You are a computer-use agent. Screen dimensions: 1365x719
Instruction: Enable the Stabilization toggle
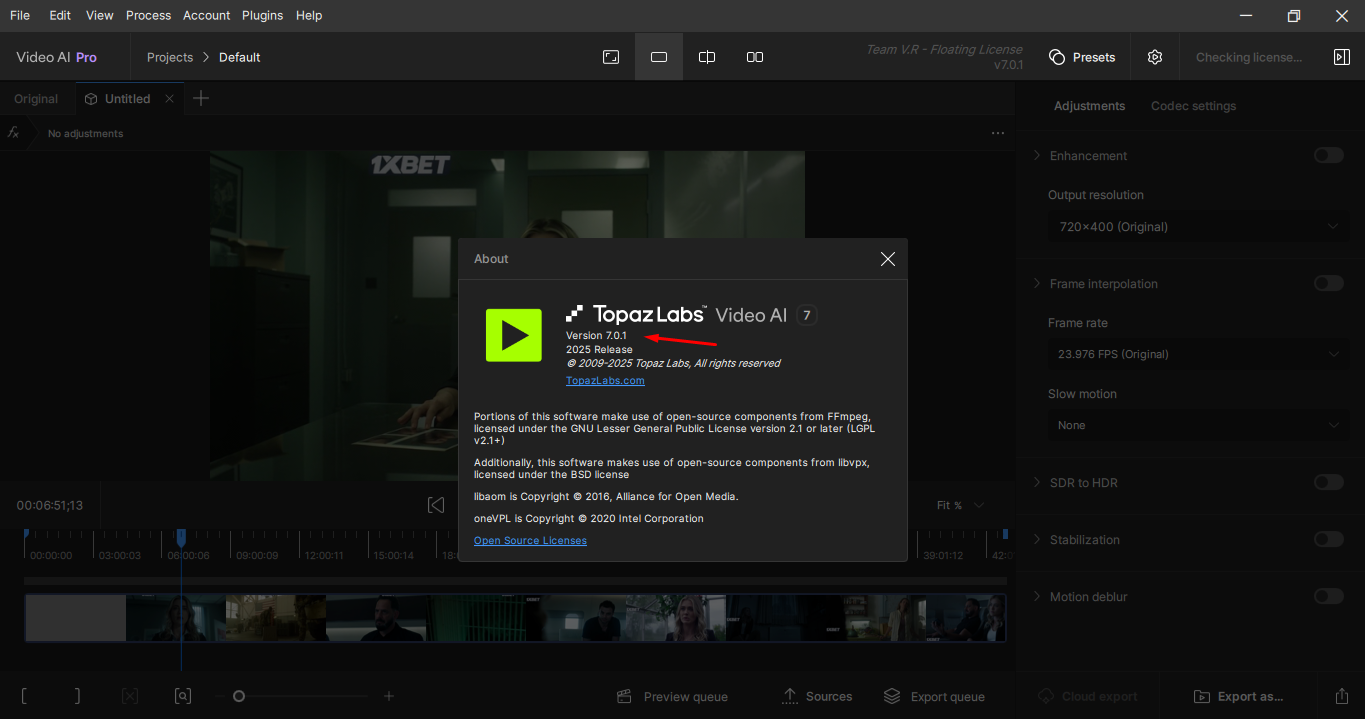pyautogui.click(x=1328, y=540)
